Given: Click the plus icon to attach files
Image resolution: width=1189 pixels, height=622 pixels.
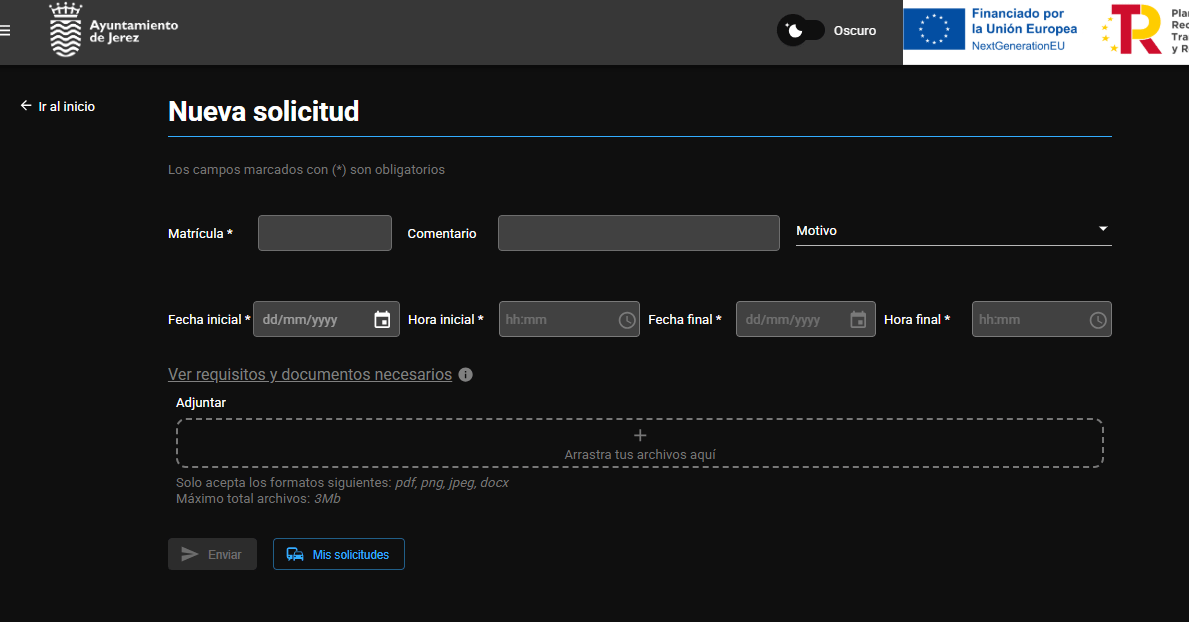Looking at the screenshot, I should tap(640, 435).
